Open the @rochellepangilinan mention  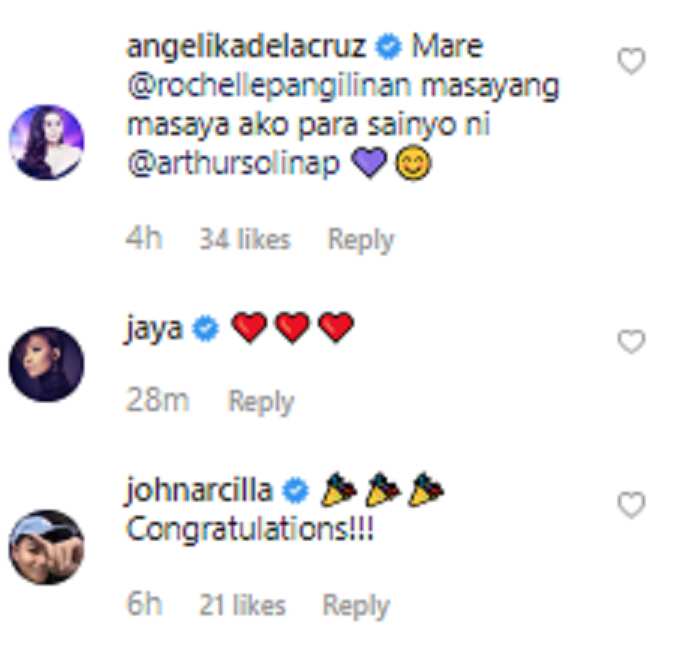pyautogui.click(x=269, y=86)
